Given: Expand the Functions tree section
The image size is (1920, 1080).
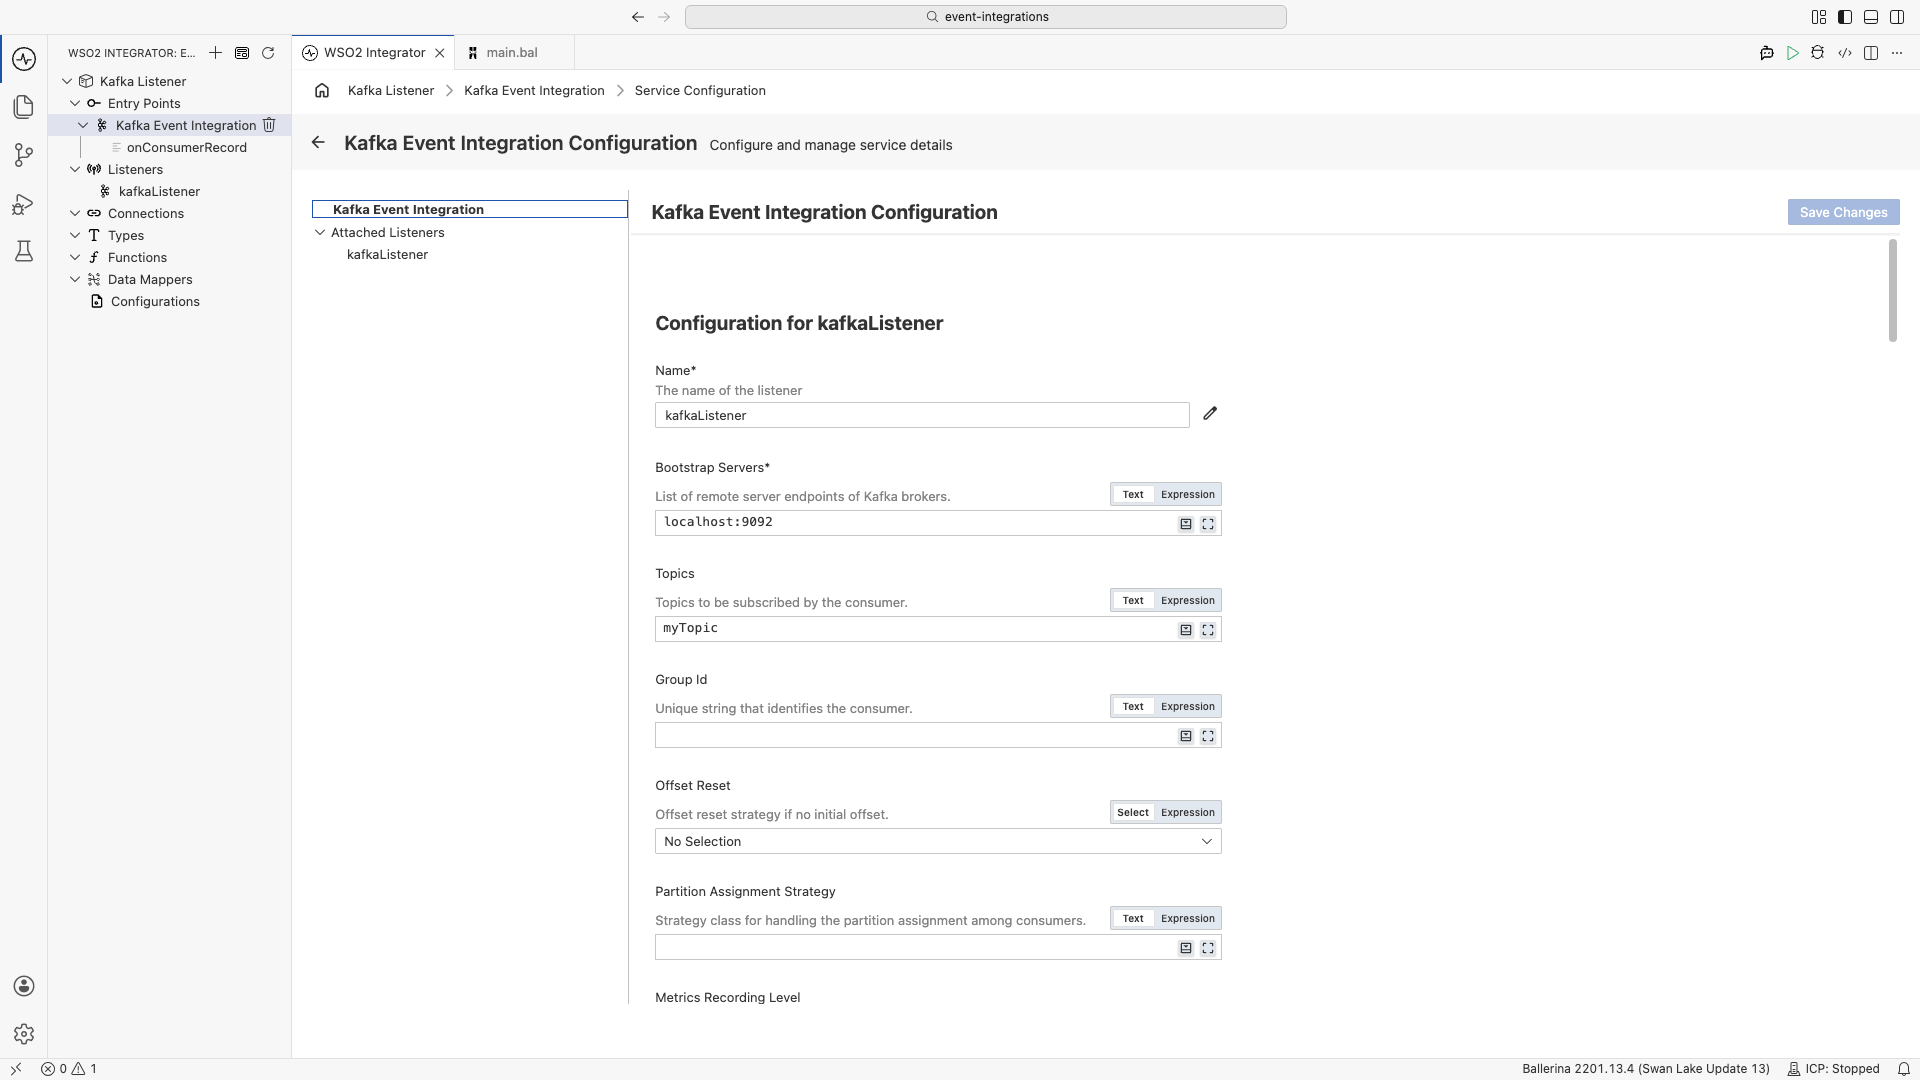Looking at the screenshot, I should click(x=75, y=257).
